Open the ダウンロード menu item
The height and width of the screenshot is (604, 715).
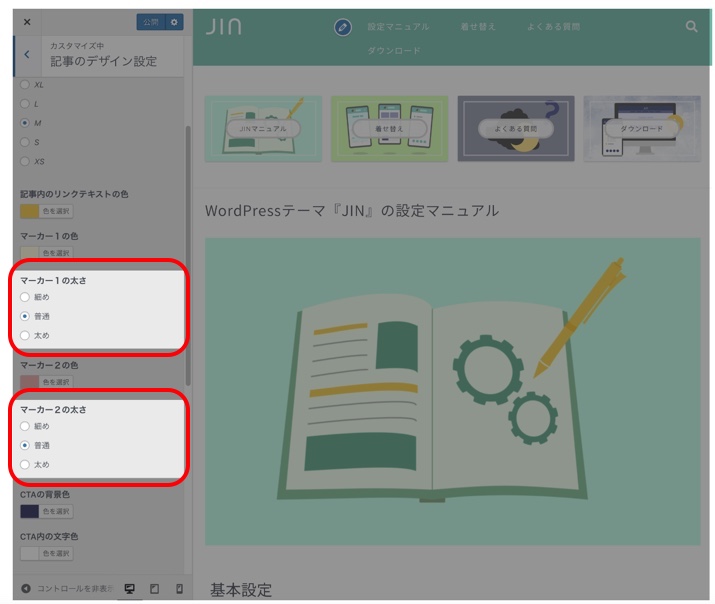pyautogui.click(x=394, y=51)
